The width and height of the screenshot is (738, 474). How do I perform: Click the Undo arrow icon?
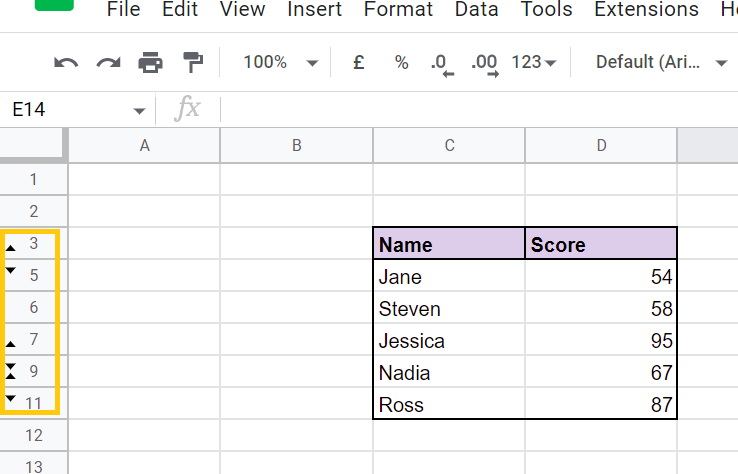point(66,63)
